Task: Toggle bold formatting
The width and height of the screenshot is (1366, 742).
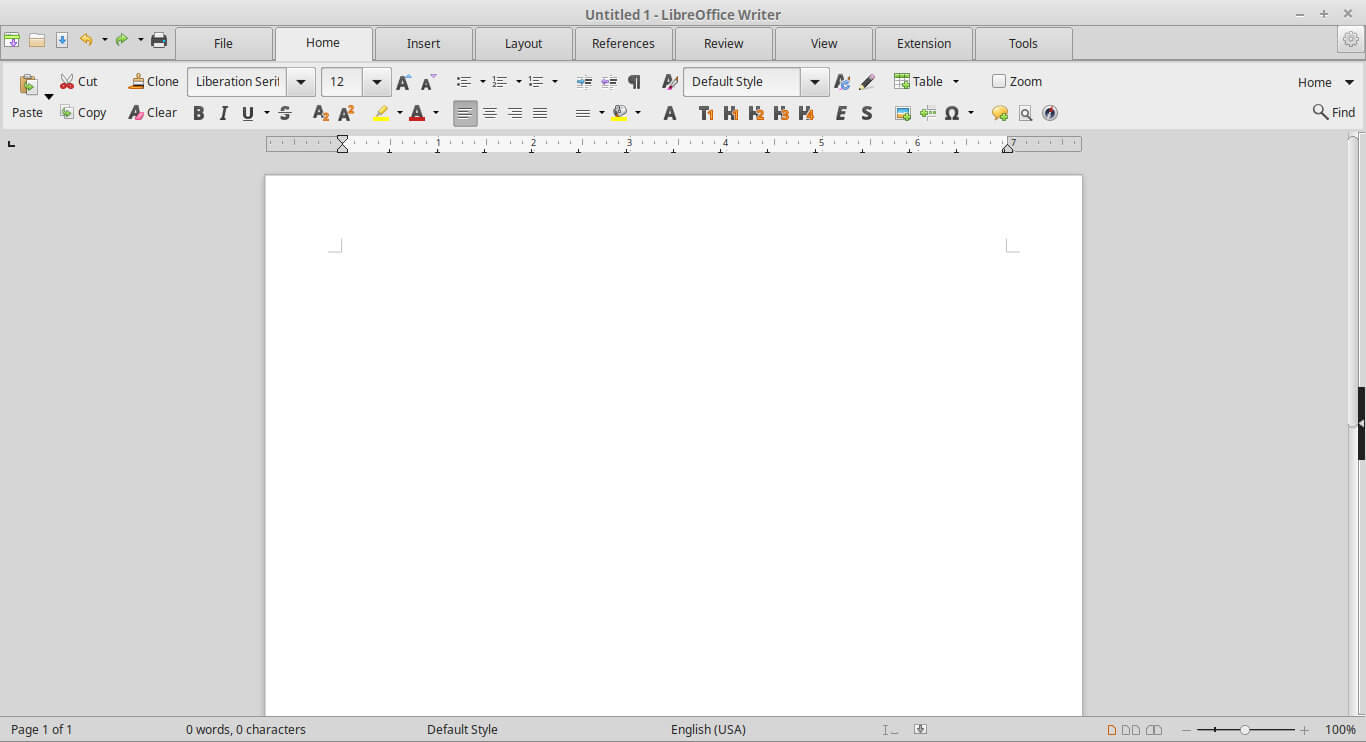Action: point(198,113)
